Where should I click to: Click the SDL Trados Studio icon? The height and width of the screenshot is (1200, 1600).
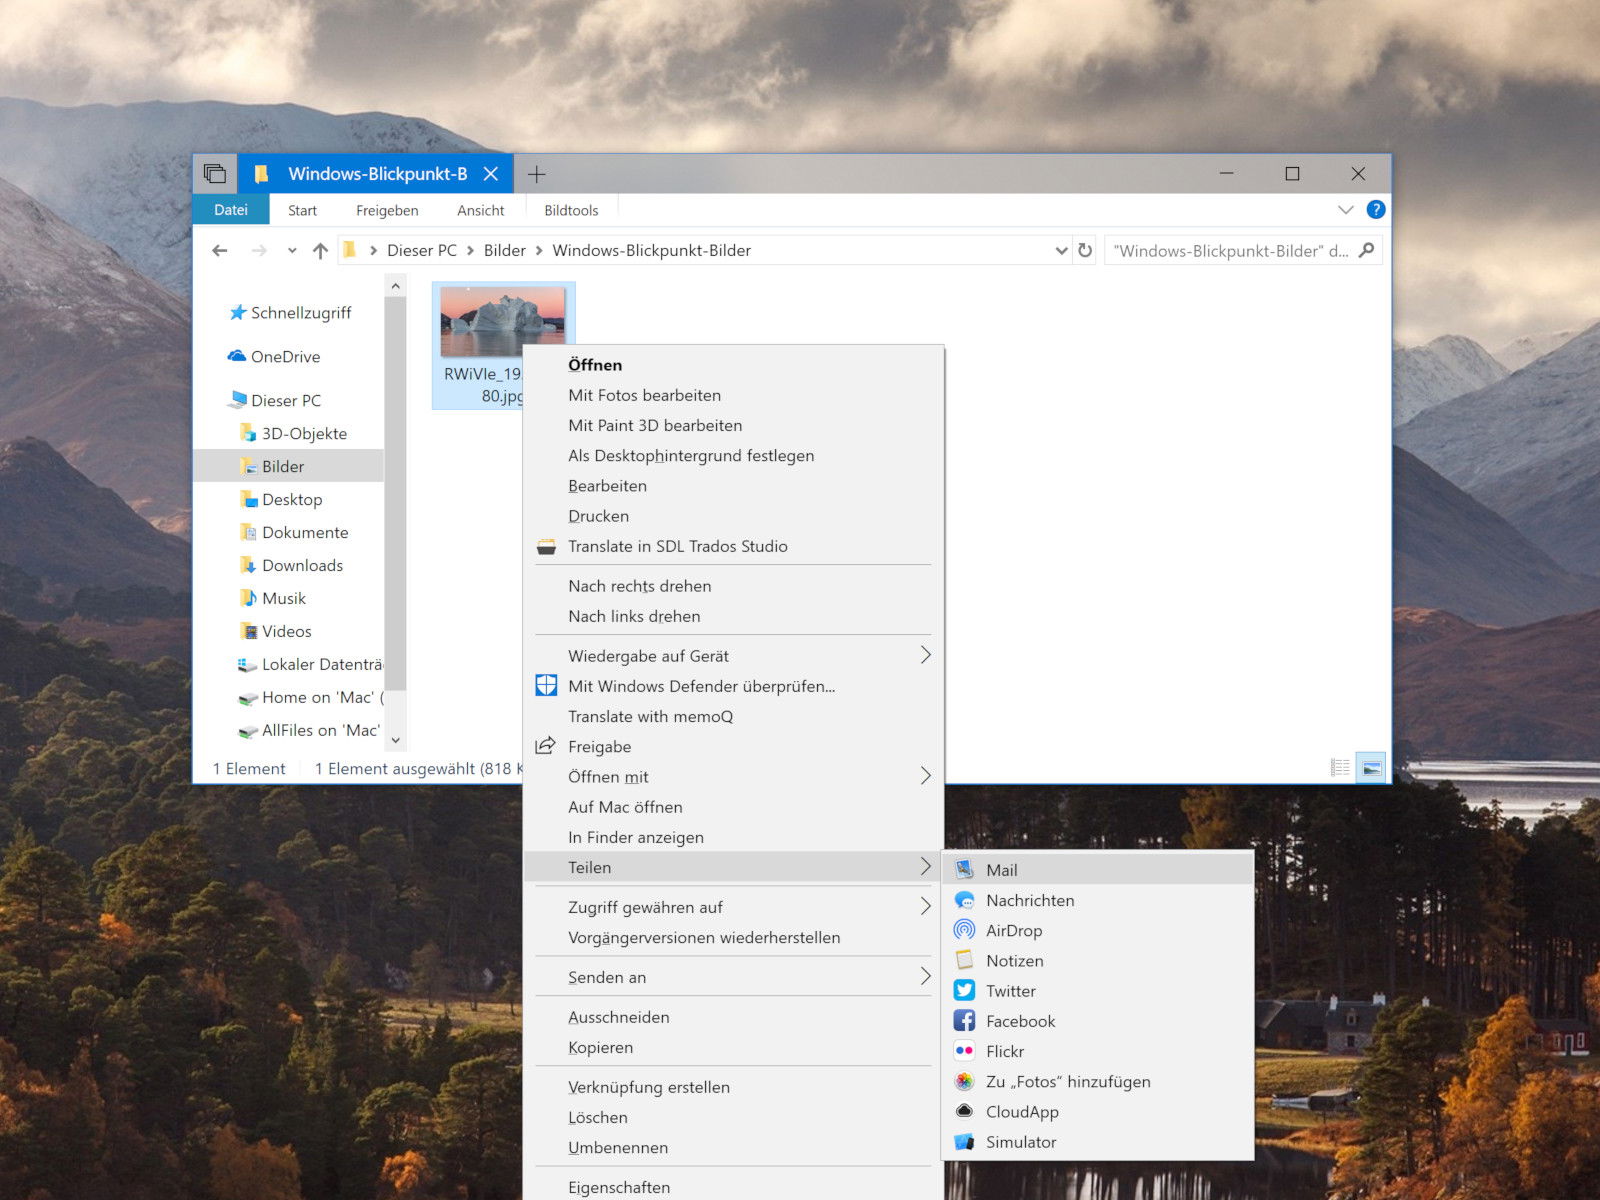coord(546,546)
